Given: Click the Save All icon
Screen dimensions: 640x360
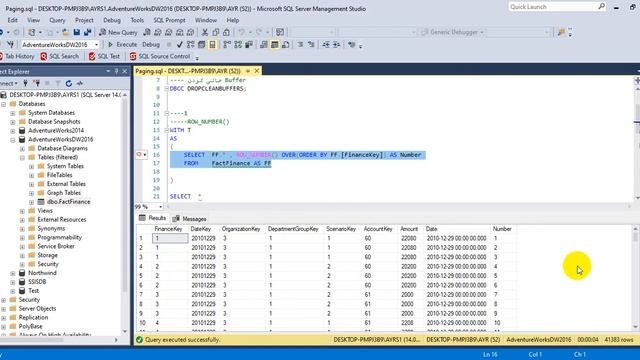Looking at the screenshot, I should click(87, 32).
